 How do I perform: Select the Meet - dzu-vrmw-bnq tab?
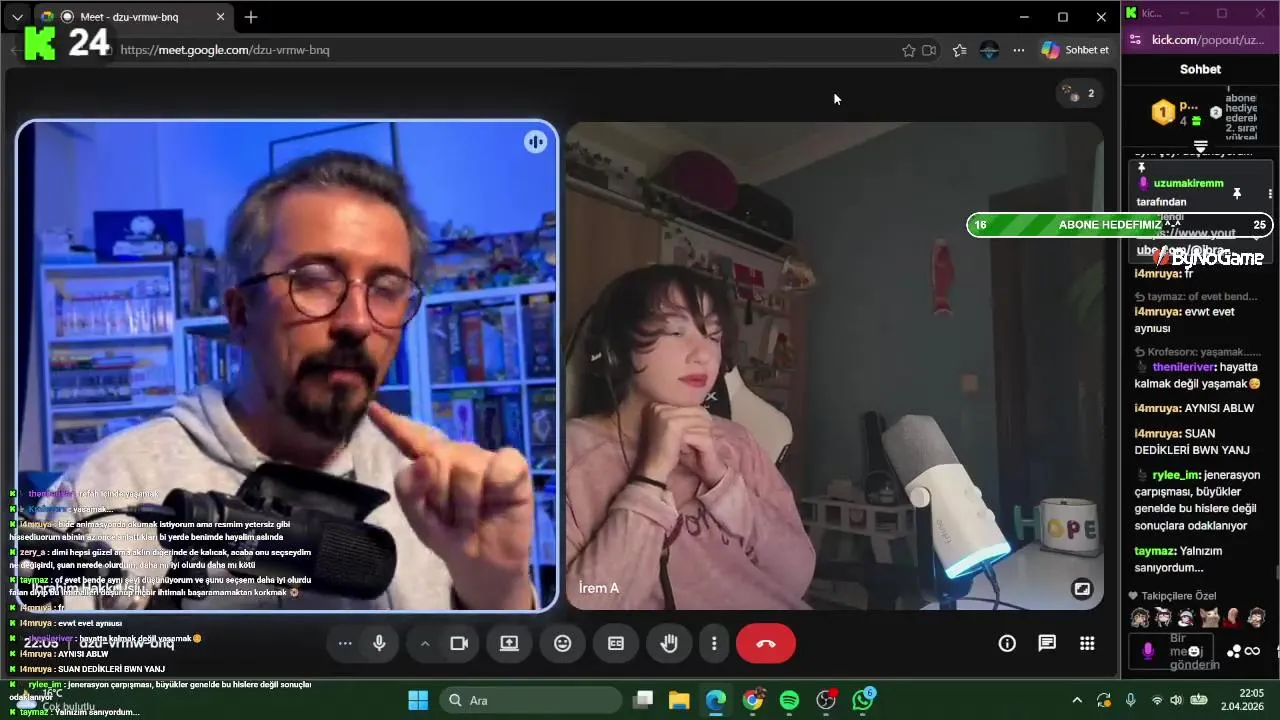click(x=134, y=17)
